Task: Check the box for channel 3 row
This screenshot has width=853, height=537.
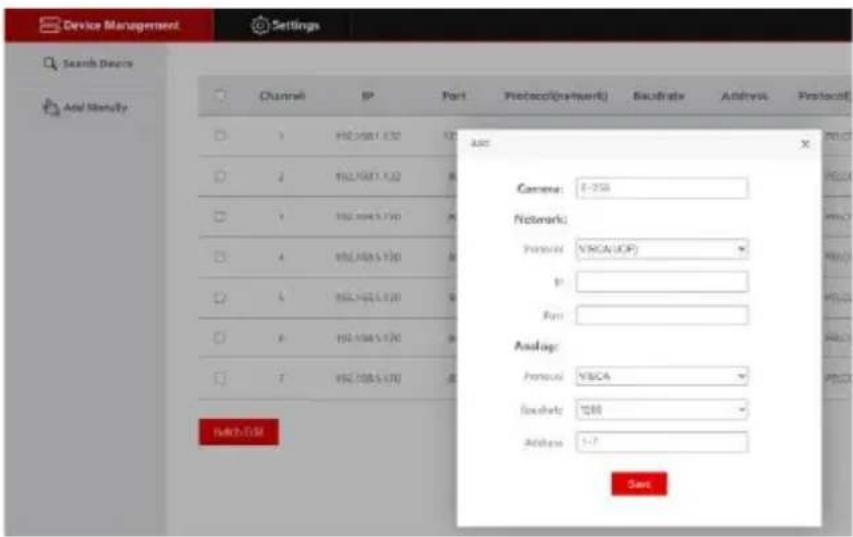Action: pyautogui.click(x=220, y=217)
